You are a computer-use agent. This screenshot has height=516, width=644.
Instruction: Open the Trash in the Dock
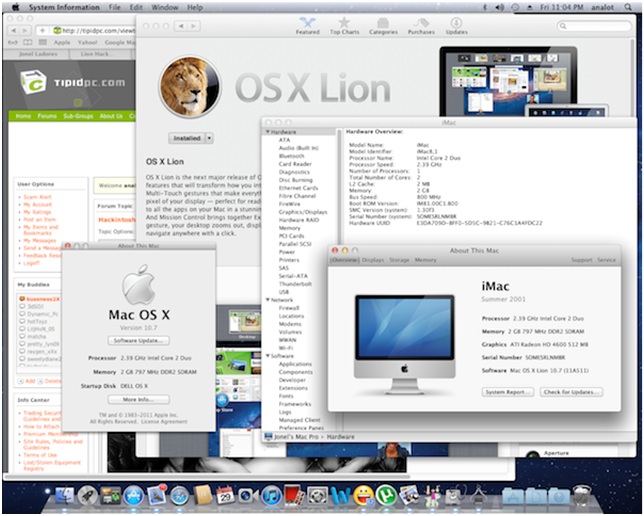581,495
